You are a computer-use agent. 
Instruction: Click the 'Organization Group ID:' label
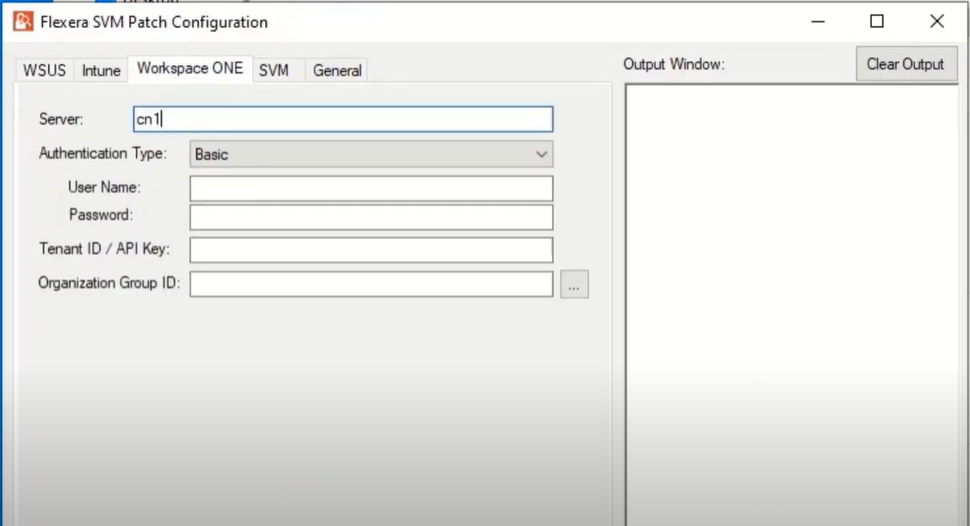coord(109,283)
